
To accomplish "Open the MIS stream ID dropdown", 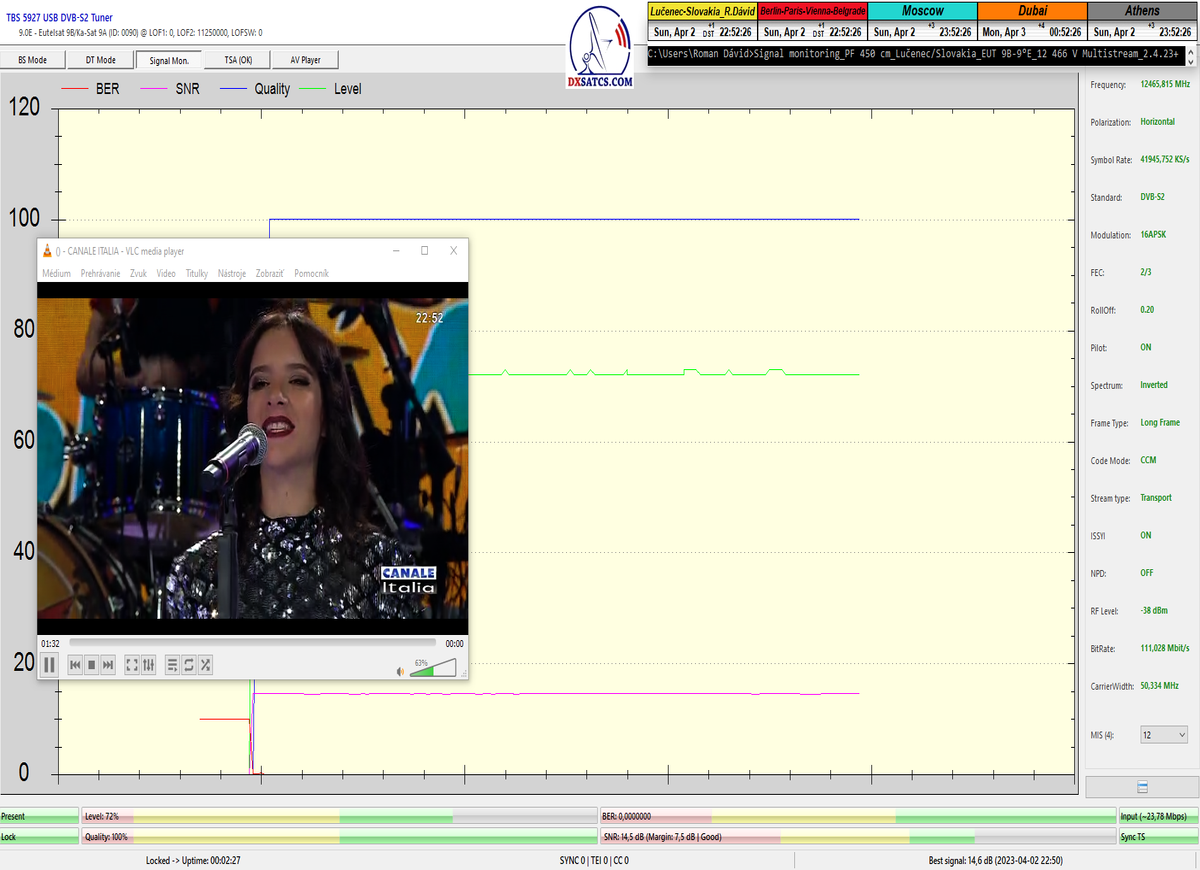I will 1164,735.
